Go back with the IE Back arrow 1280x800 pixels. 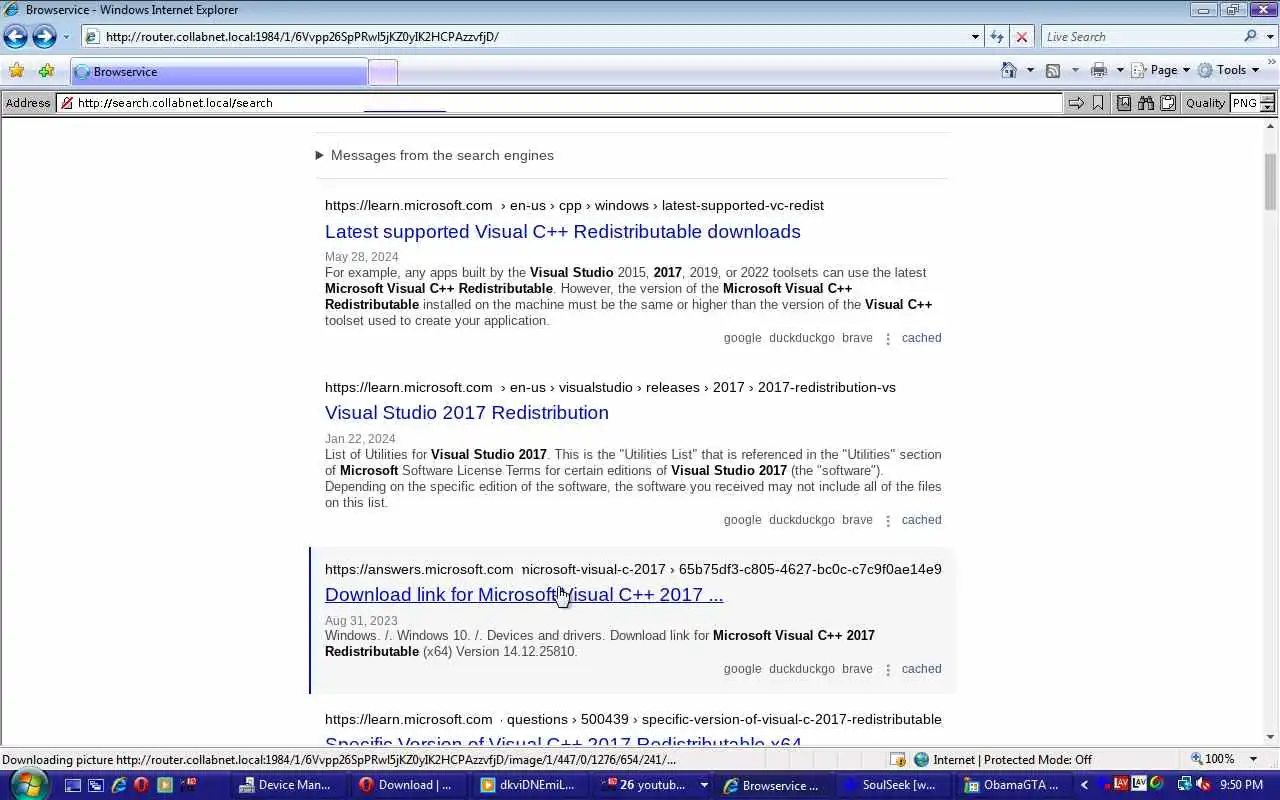point(15,37)
